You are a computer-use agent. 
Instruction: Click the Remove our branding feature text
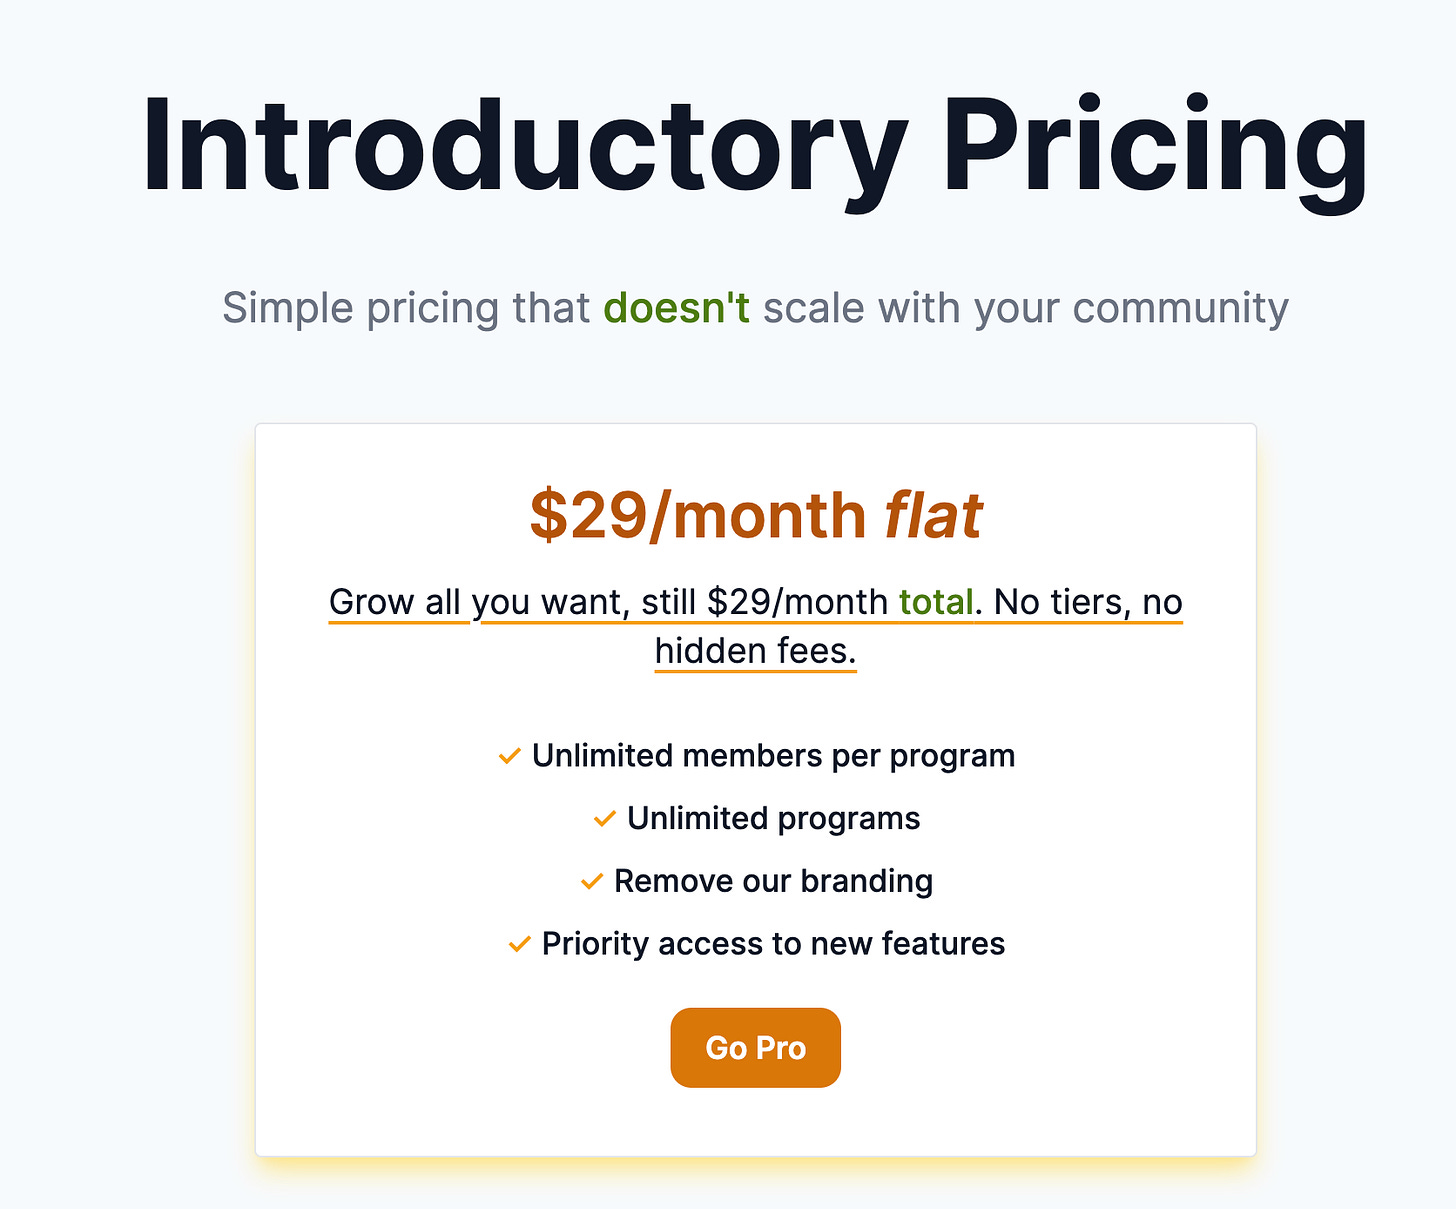pyautogui.click(x=773, y=882)
